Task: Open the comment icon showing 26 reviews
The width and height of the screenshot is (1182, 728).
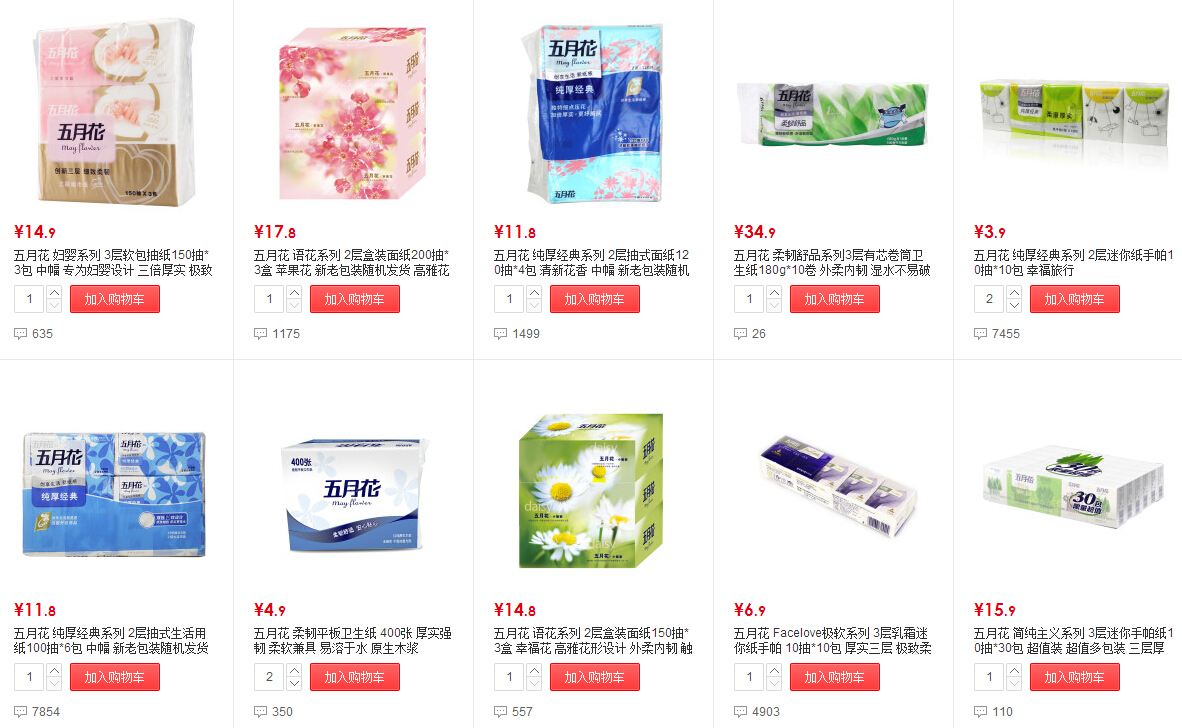Action: click(x=740, y=333)
